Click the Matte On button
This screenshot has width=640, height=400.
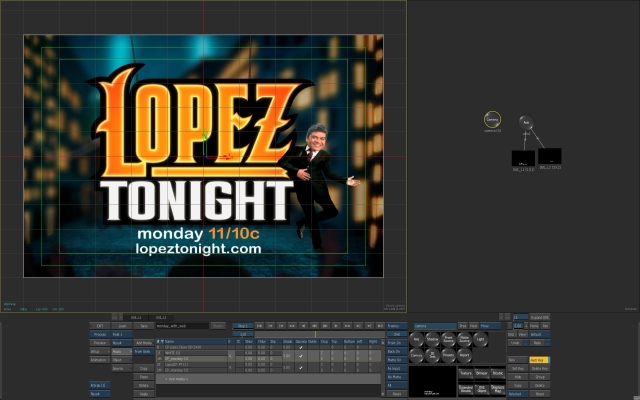pos(397,360)
